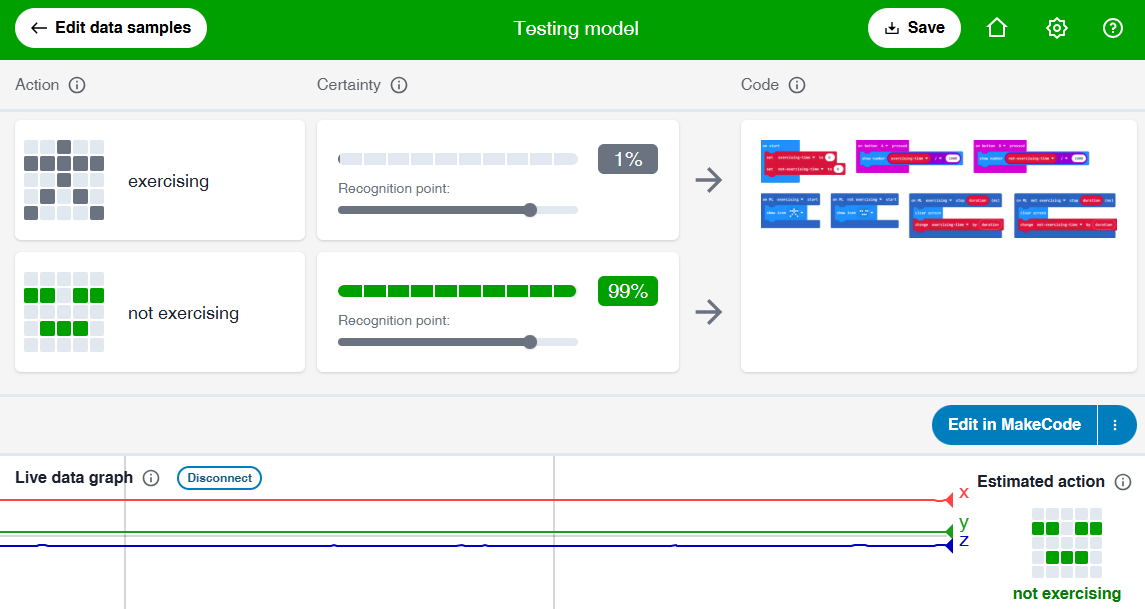Show info for Live data graph
The height and width of the screenshot is (609, 1145).
[x=151, y=478]
